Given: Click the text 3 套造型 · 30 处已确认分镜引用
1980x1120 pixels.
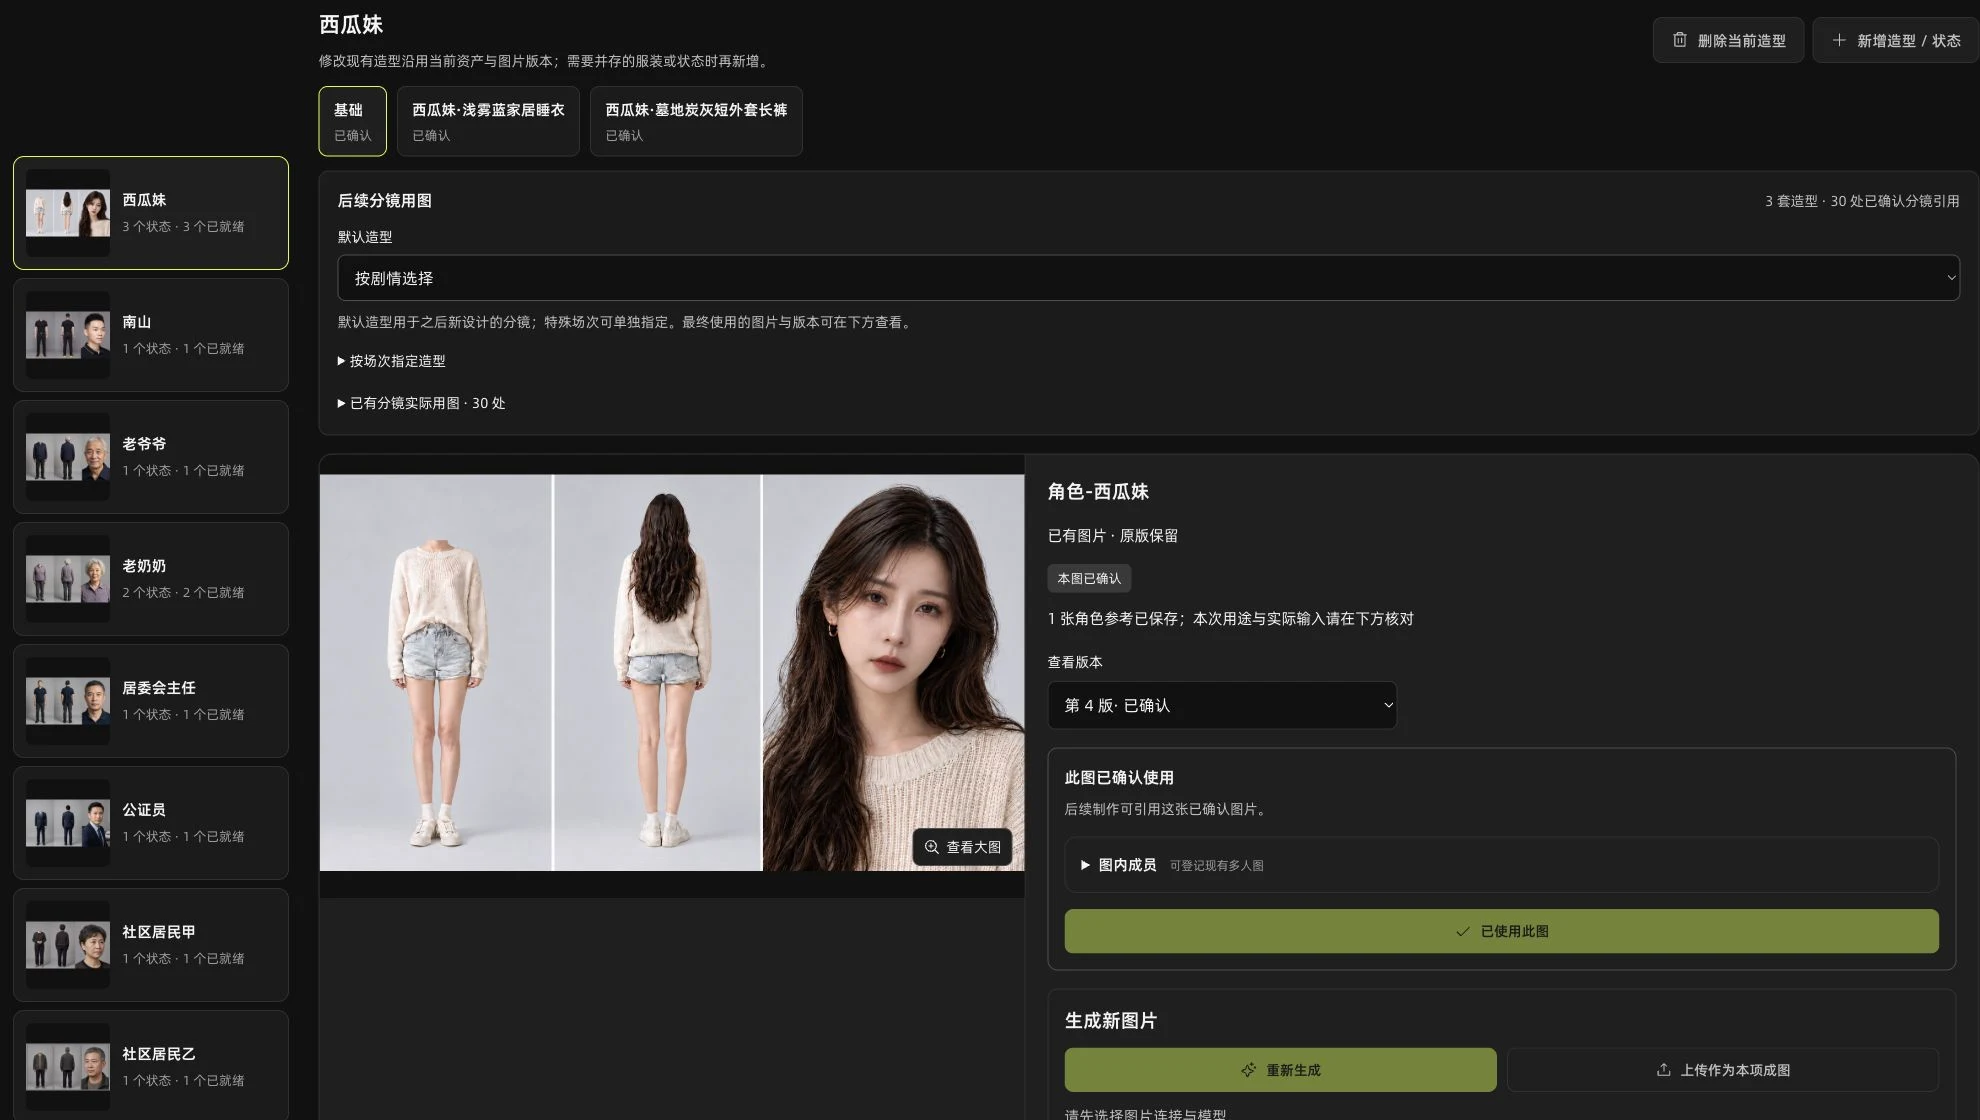Looking at the screenshot, I should click(1861, 201).
